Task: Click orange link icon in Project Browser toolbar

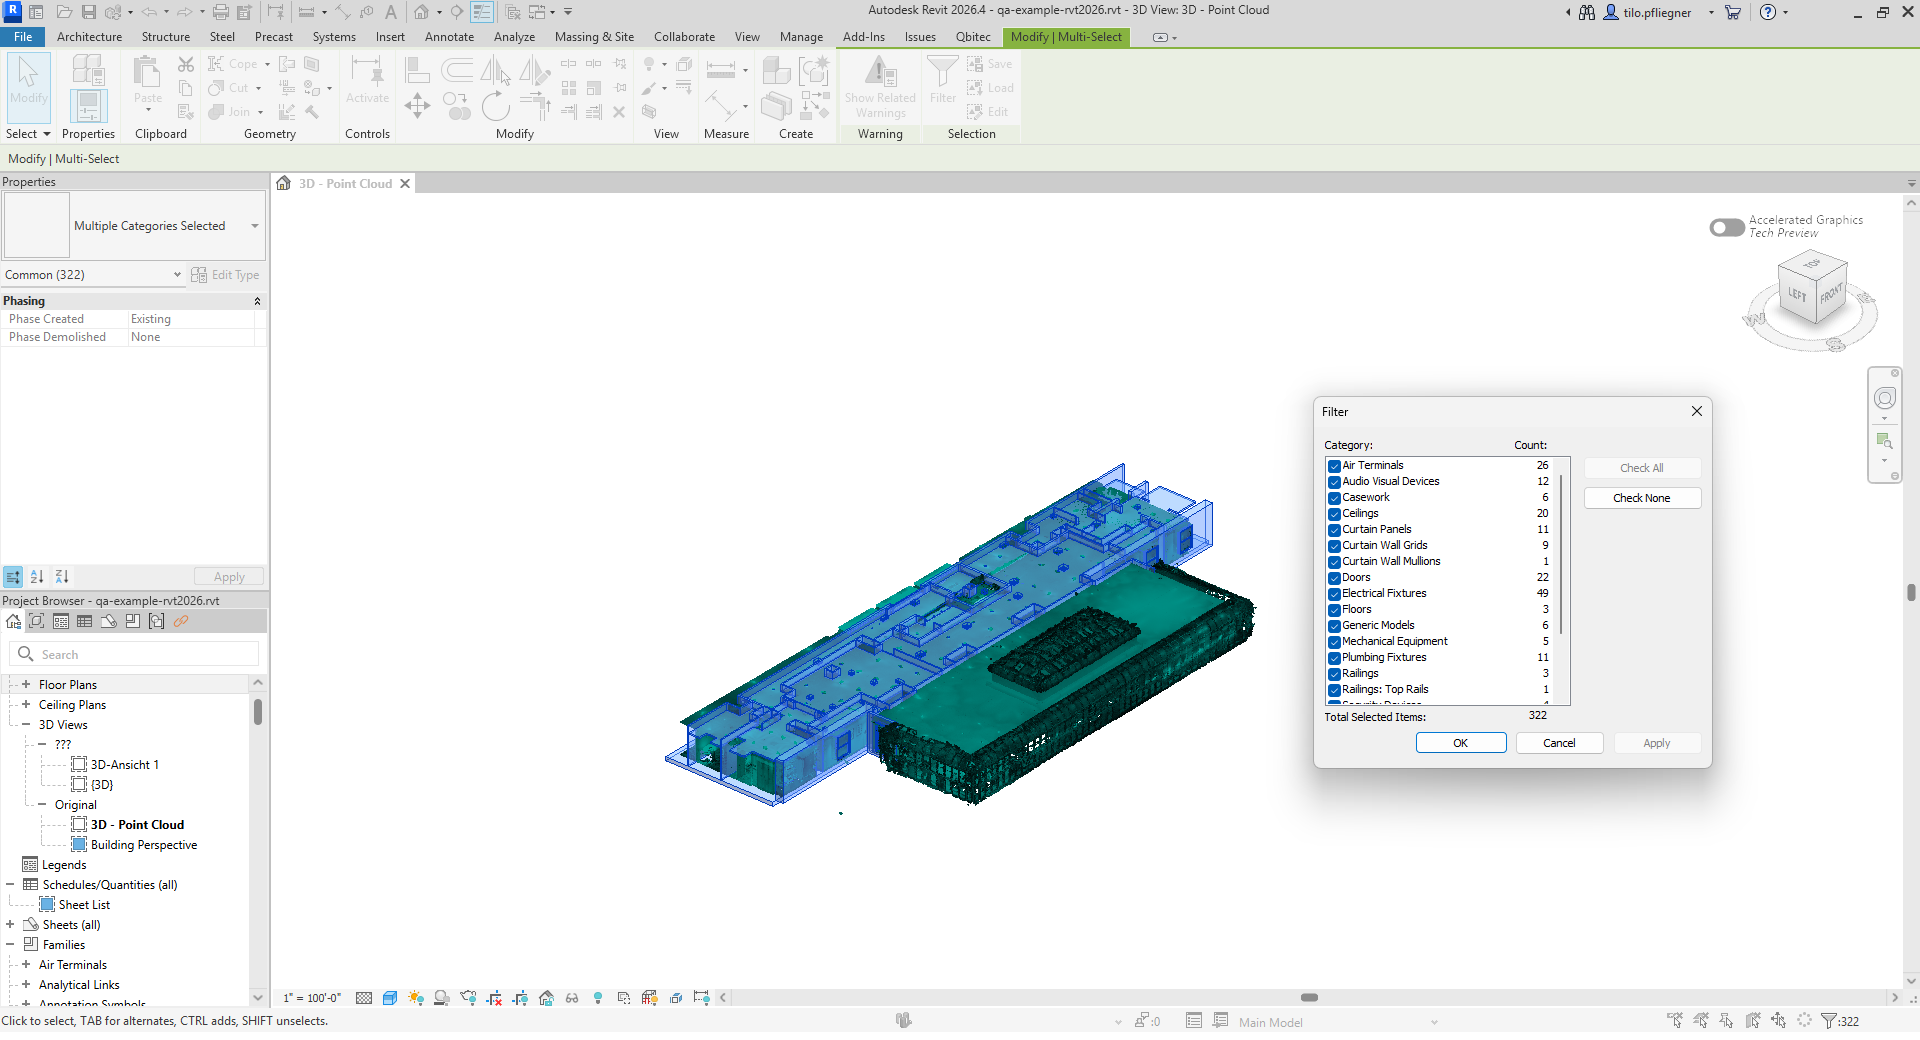Action: click(x=181, y=621)
